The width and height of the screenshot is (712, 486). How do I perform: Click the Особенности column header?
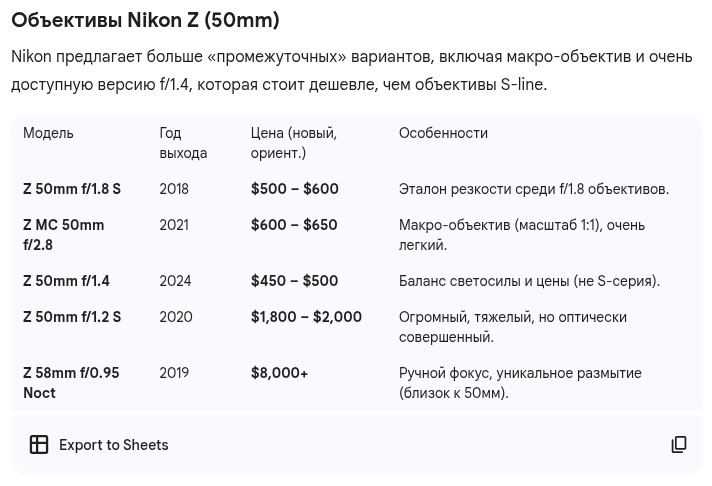coord(443,133)
